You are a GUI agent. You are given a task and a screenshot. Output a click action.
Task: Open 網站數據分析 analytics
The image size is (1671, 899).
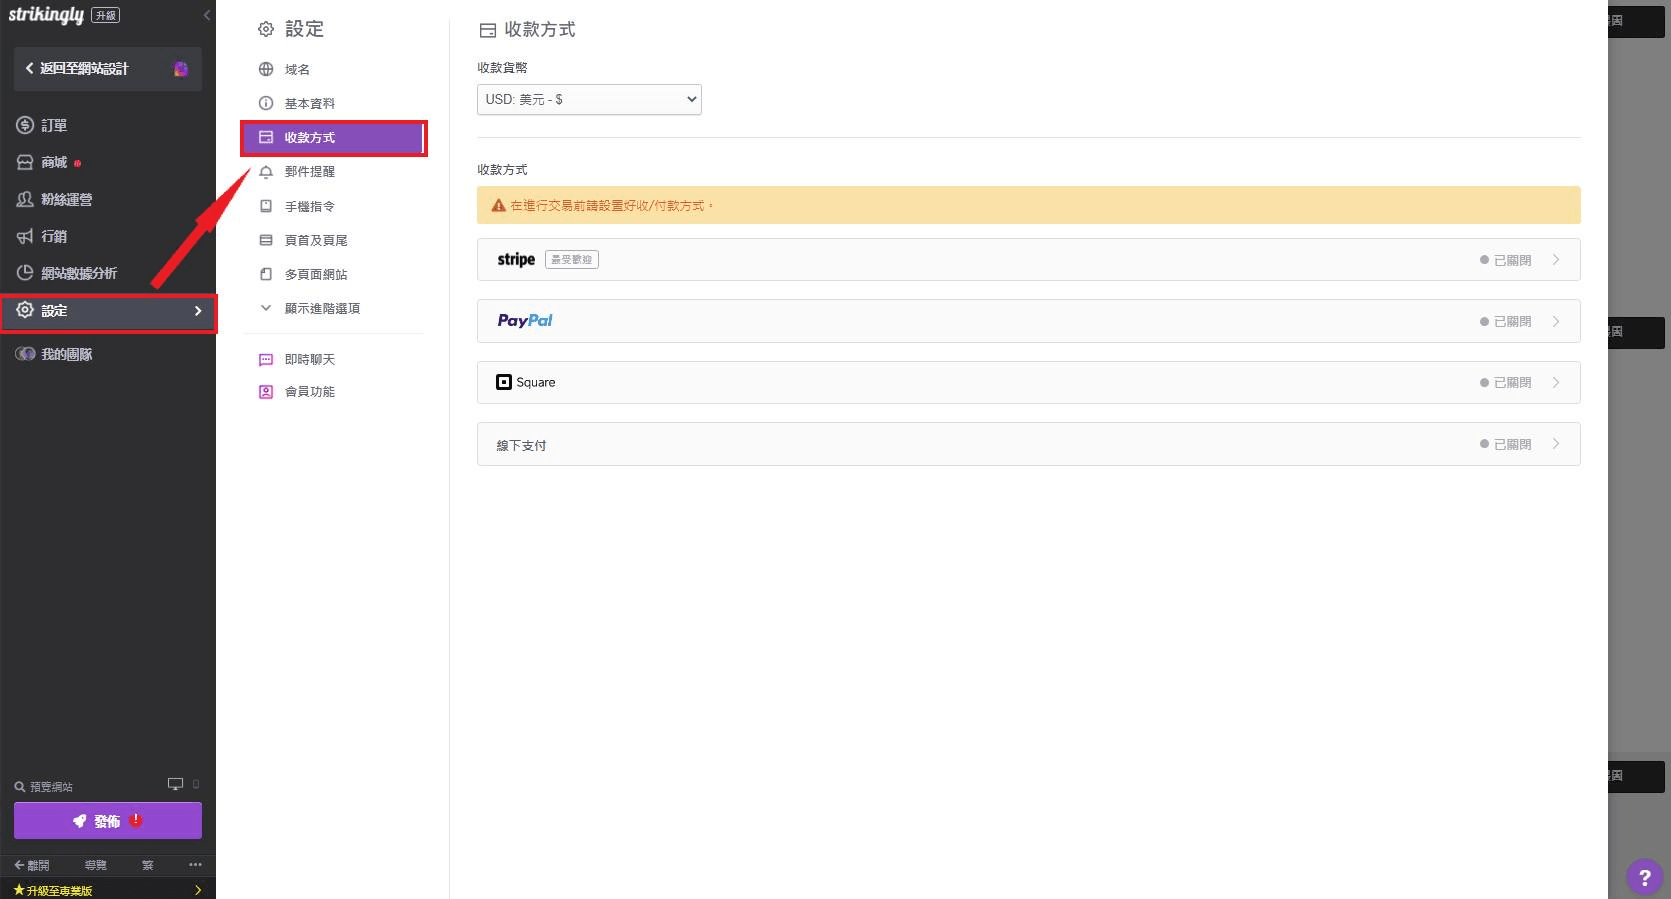point(78,273)
